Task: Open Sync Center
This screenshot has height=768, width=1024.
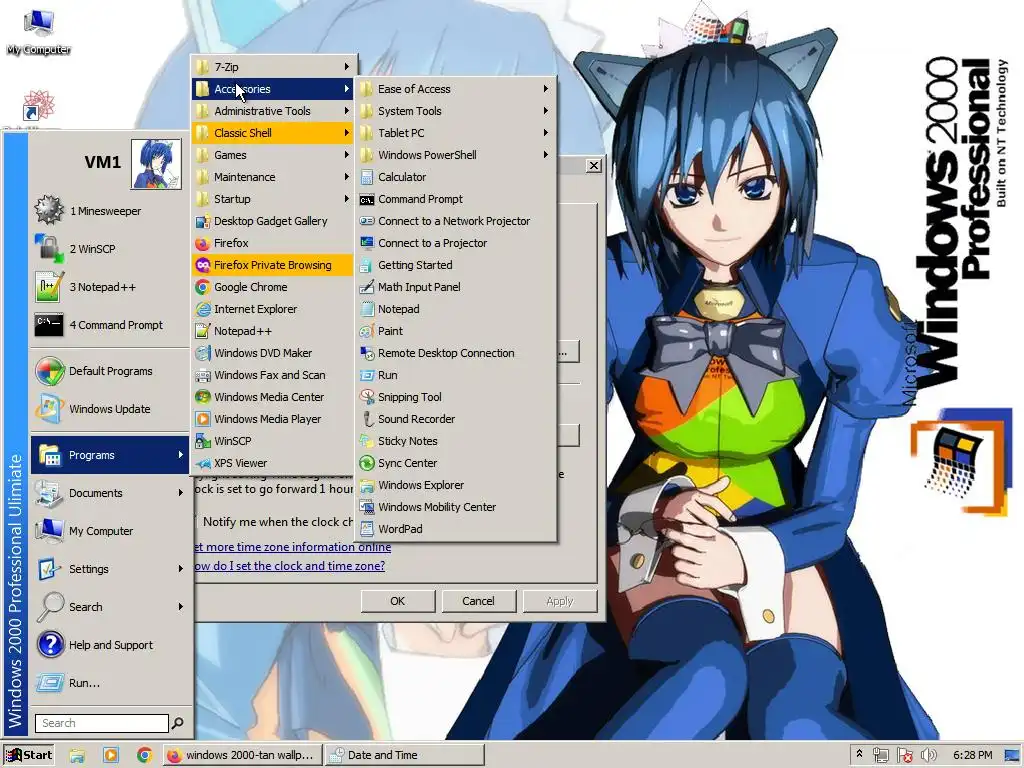Action: tap(455, 463)
